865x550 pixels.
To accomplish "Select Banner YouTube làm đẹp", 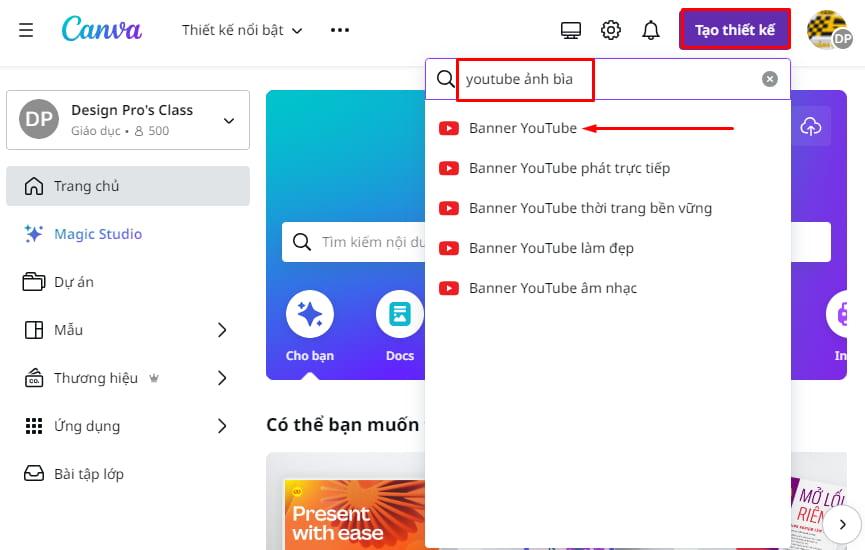I will tap(607, 248).
